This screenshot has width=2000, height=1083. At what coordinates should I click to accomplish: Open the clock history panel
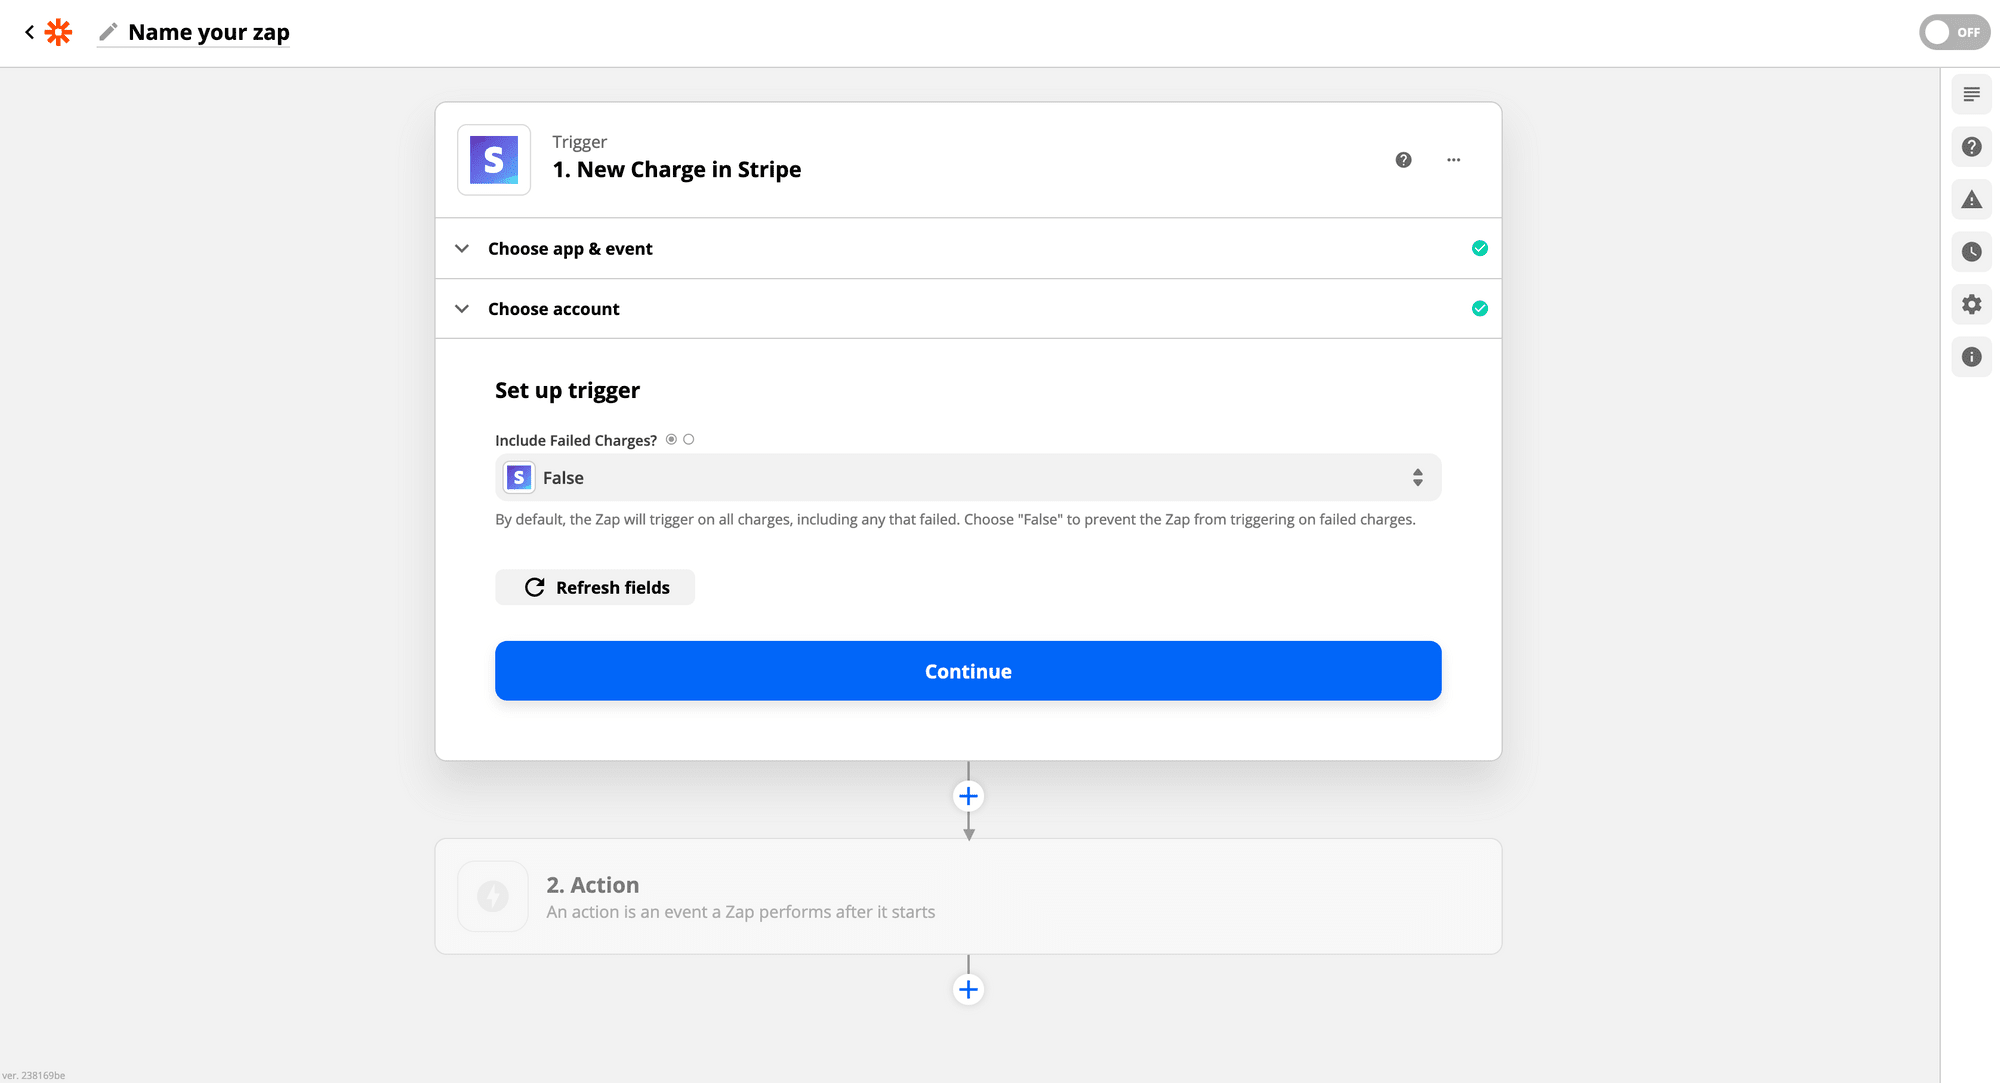(1971, 252)
